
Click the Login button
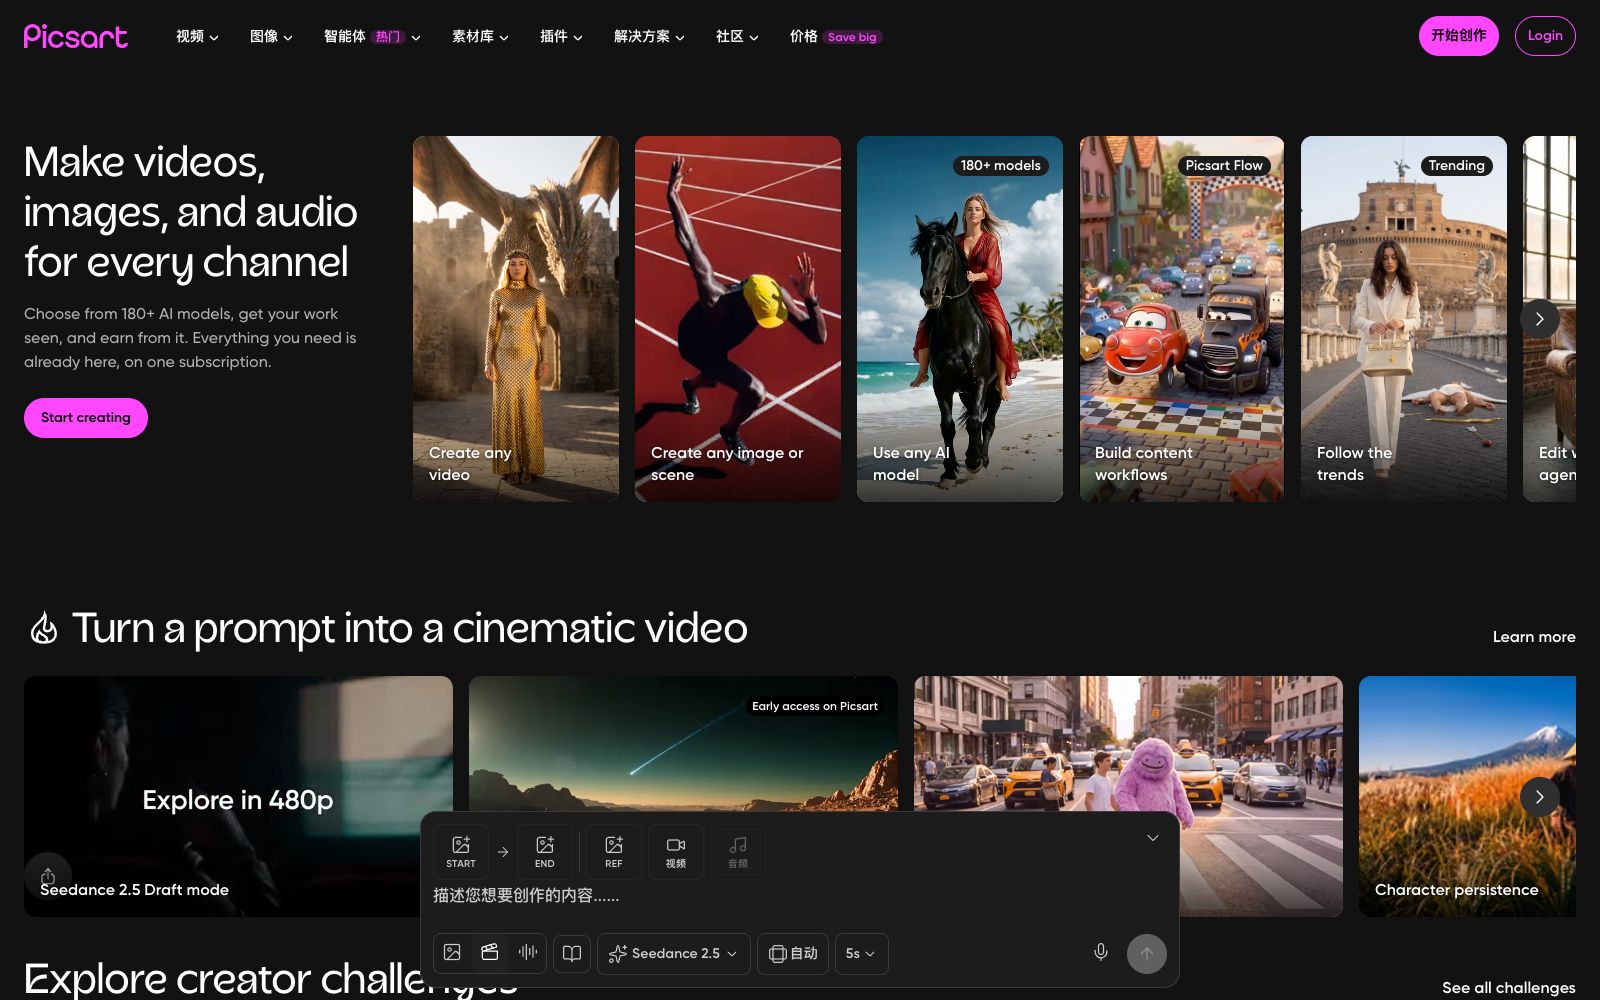pyautogui.click(x=1545, y=36)
